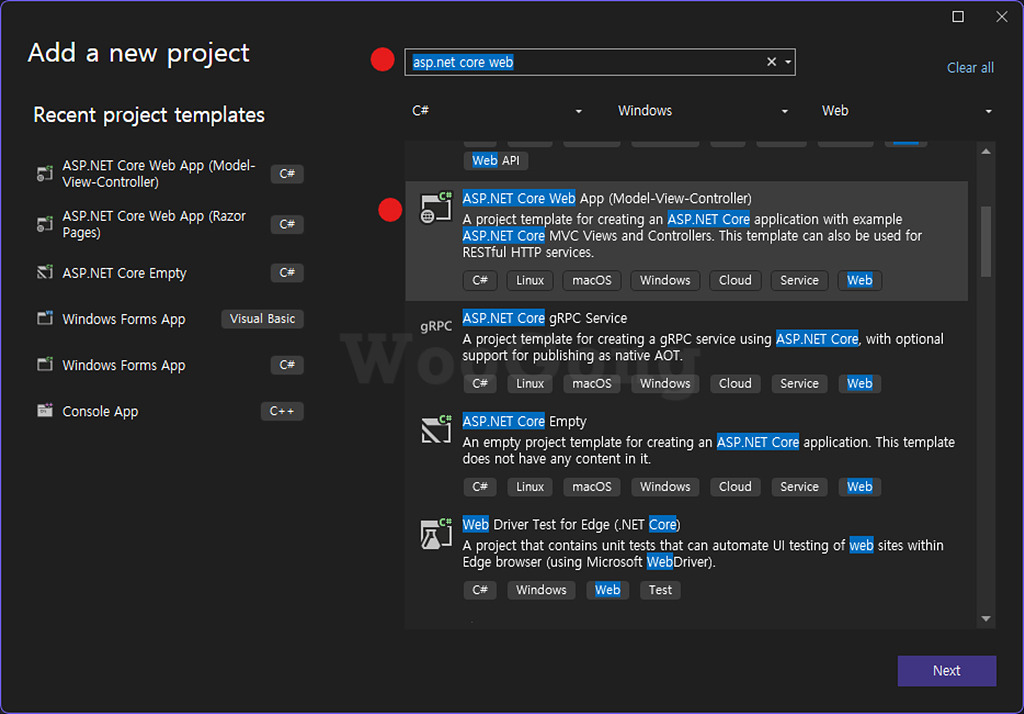Click the scroll up arrow of template list
Screen dimensions: 1024x714
986,152
